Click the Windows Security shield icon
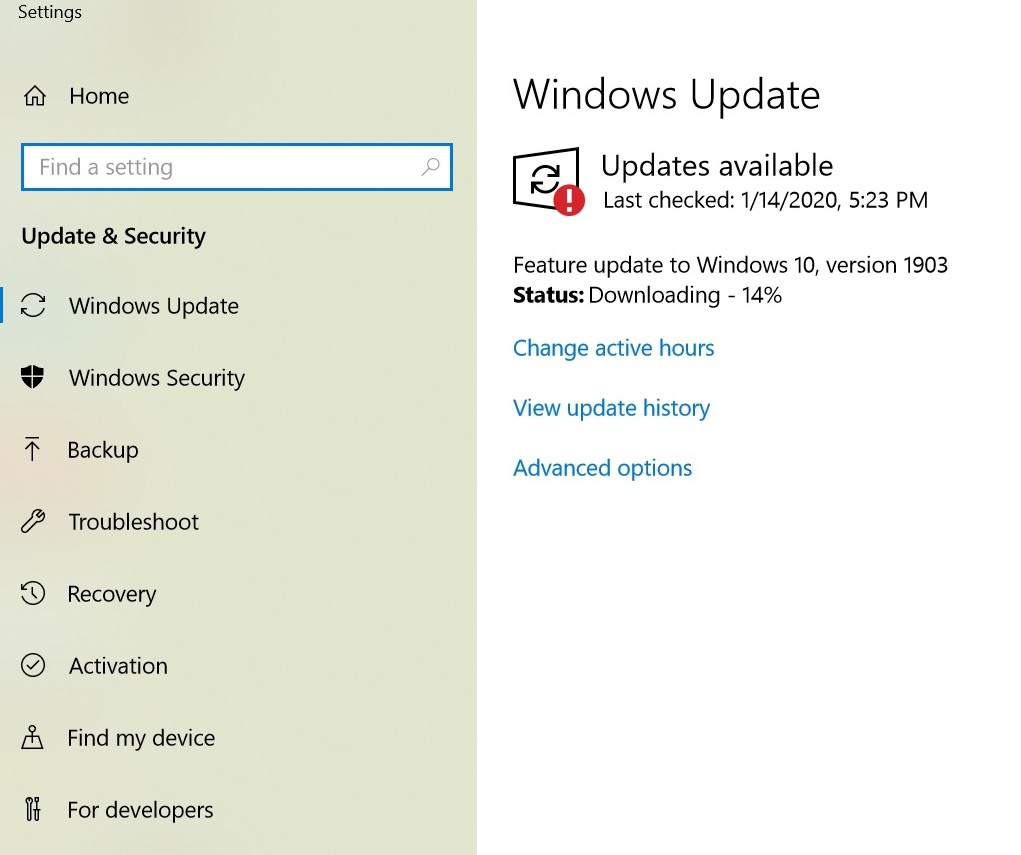Screen dimensions: 1021x855 point(33,377)
